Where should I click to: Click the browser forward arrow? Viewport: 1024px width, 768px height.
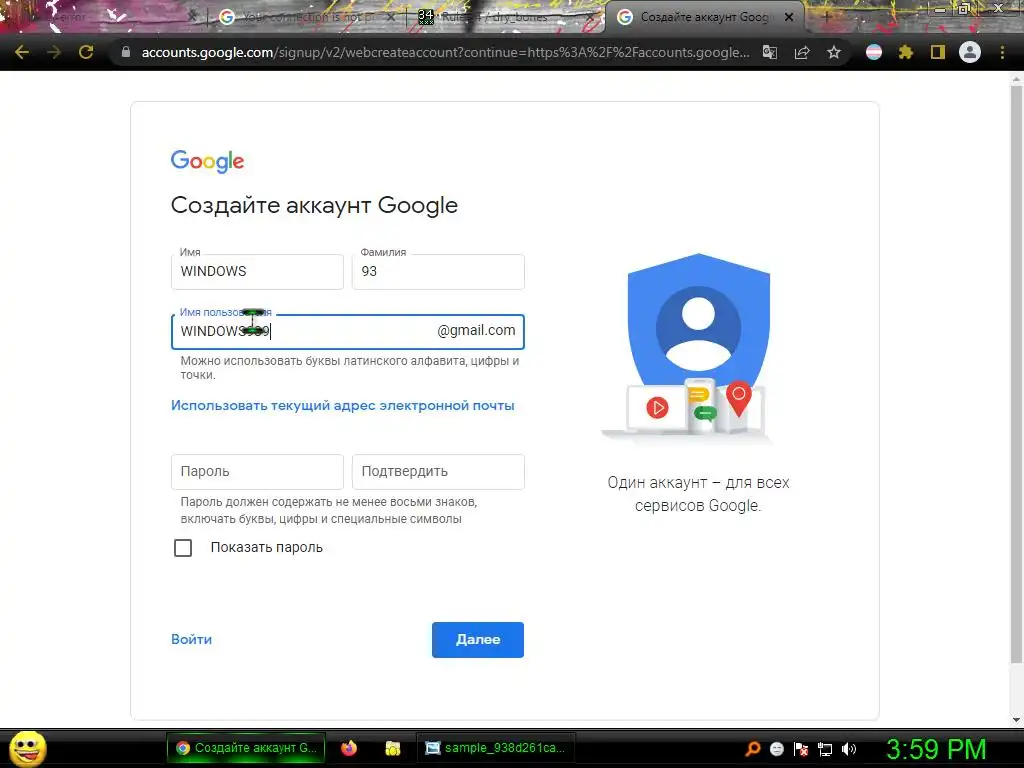click(54, 52)
